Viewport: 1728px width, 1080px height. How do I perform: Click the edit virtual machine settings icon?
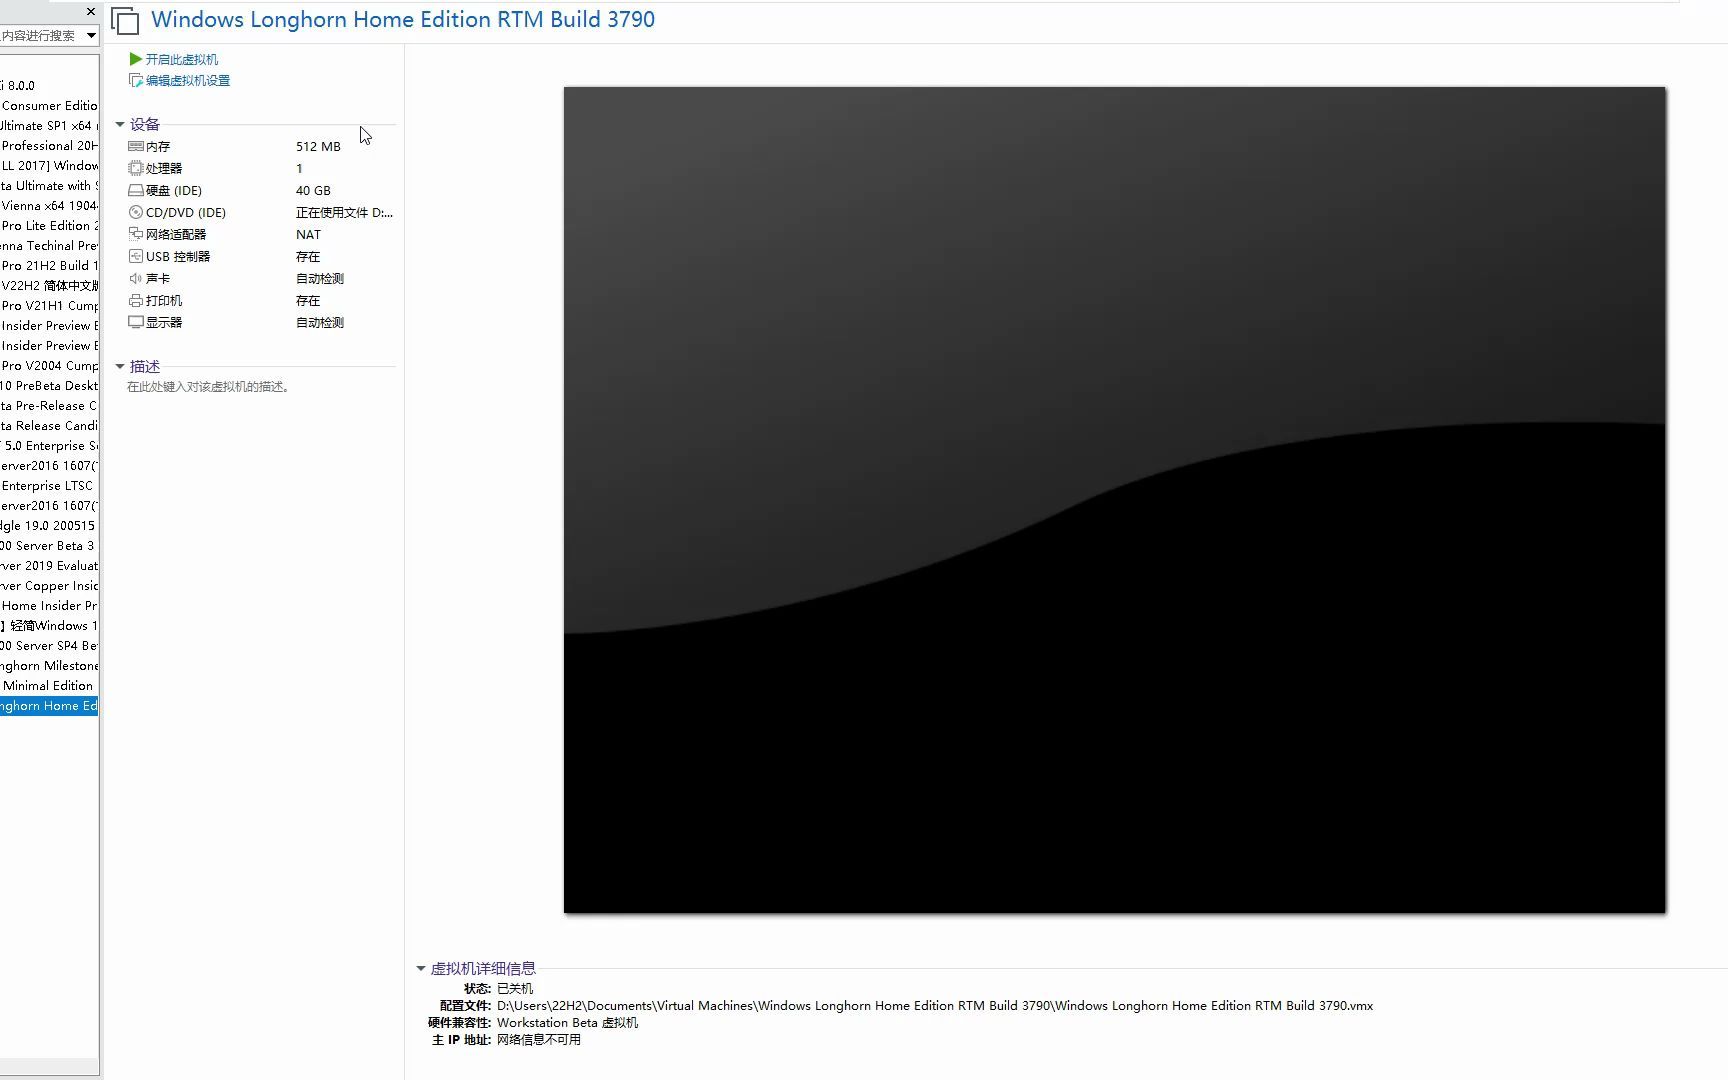[x=135, y=80]
